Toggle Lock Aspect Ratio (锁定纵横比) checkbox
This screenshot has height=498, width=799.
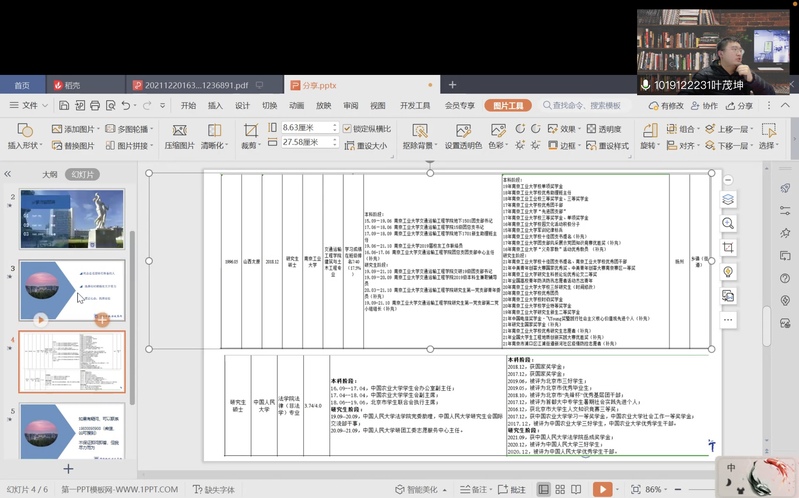point(348,128)
